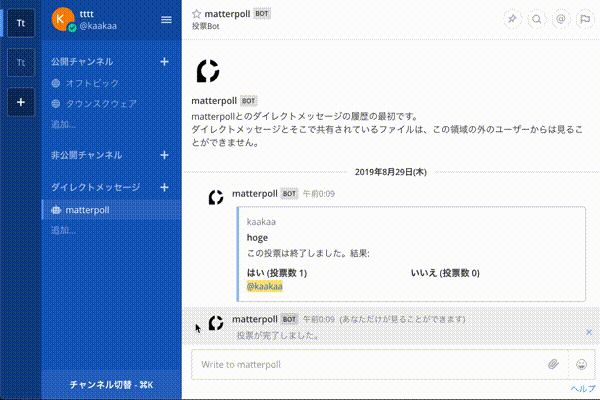Click the 2019年8月29日(木) date separator

[x=391, y=172]
